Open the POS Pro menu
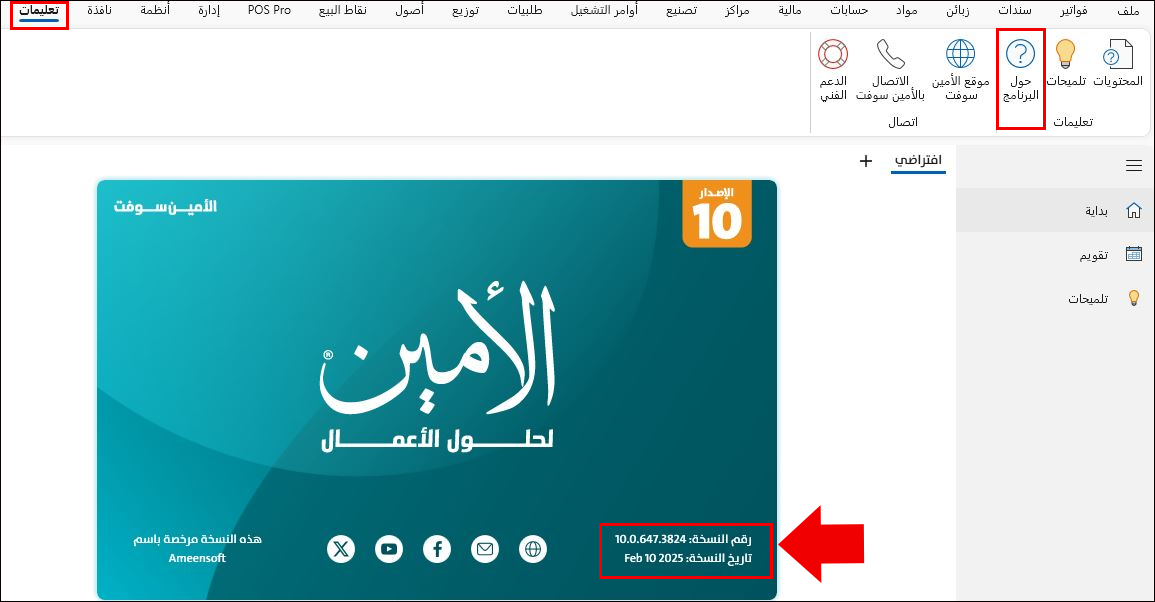 [x=269, y=10]
